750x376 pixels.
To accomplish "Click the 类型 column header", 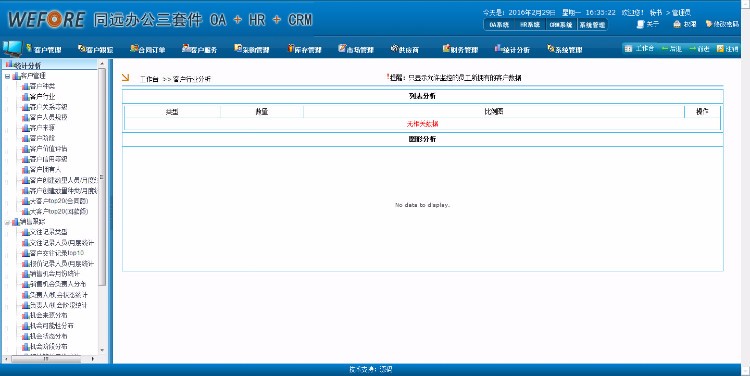I will tap(172, 111).
